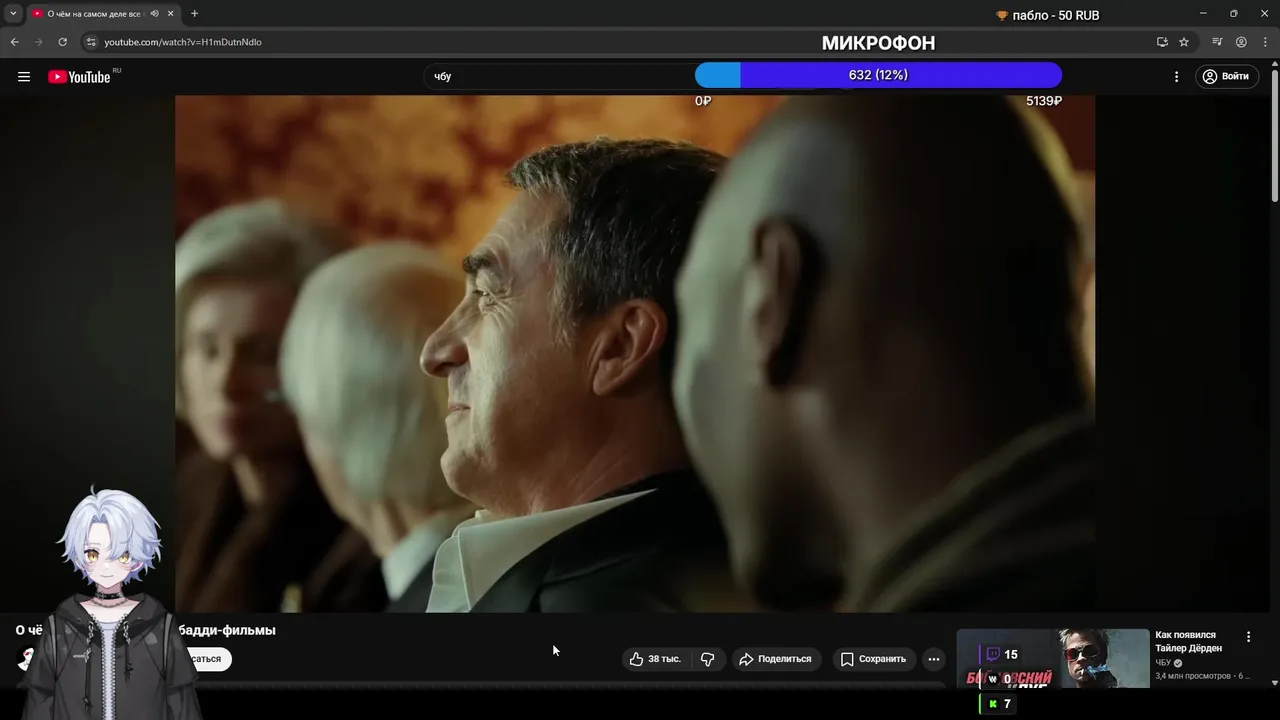Open more actions ellipsis under the video
Image resolution: width=1280 pixels, height=720 pixels.
pos(933,659)
